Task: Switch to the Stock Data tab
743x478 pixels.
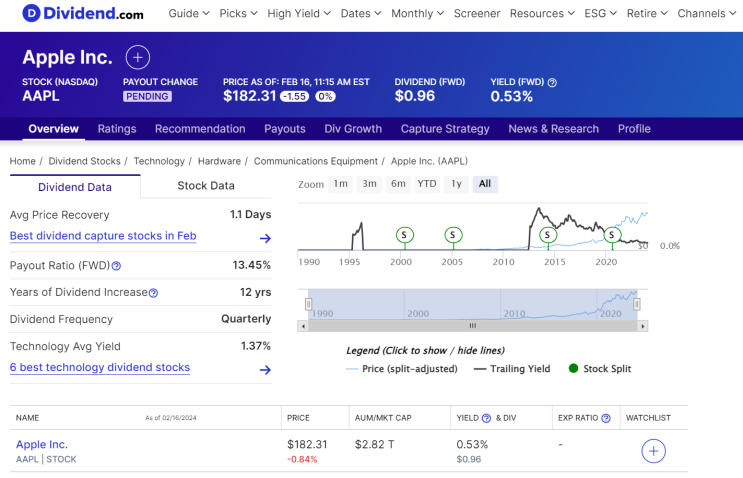Action: point(206,186)
